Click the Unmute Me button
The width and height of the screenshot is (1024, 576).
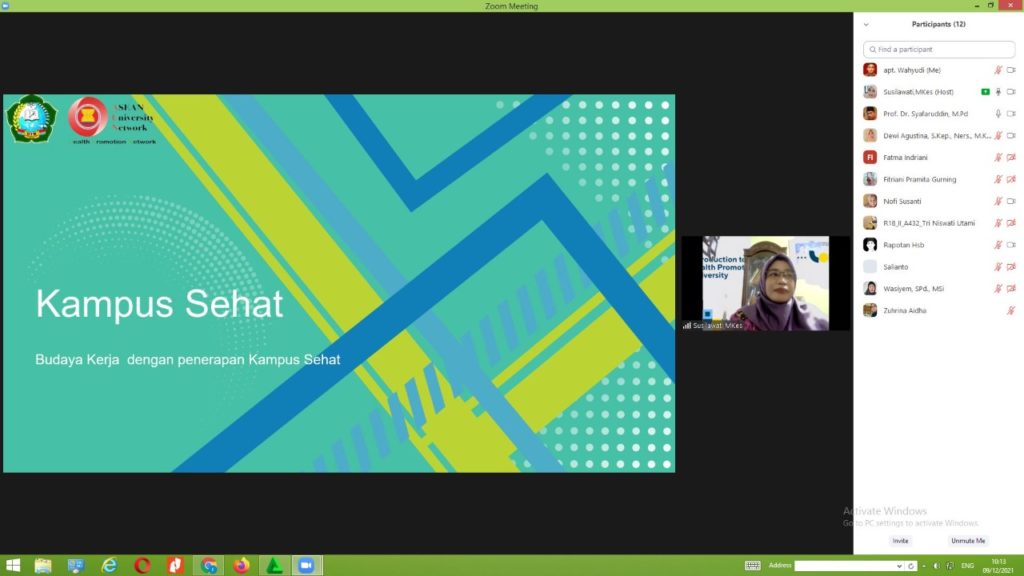[968, 541]
